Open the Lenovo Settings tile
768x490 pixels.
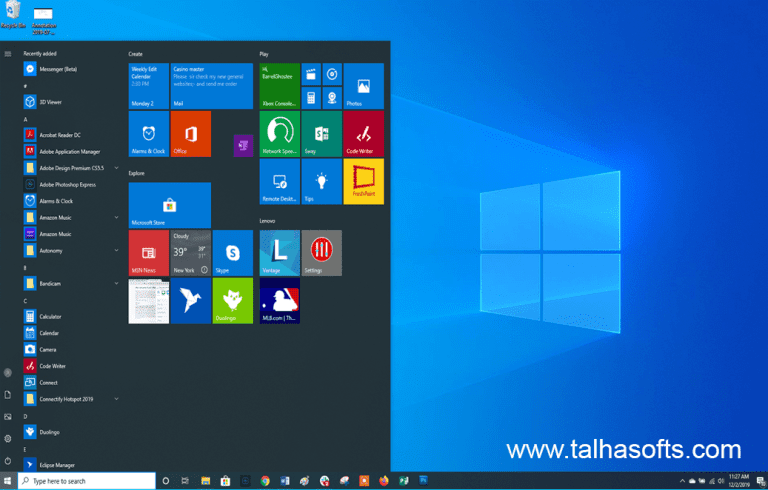pyautogui.click(x=321, y=253)
